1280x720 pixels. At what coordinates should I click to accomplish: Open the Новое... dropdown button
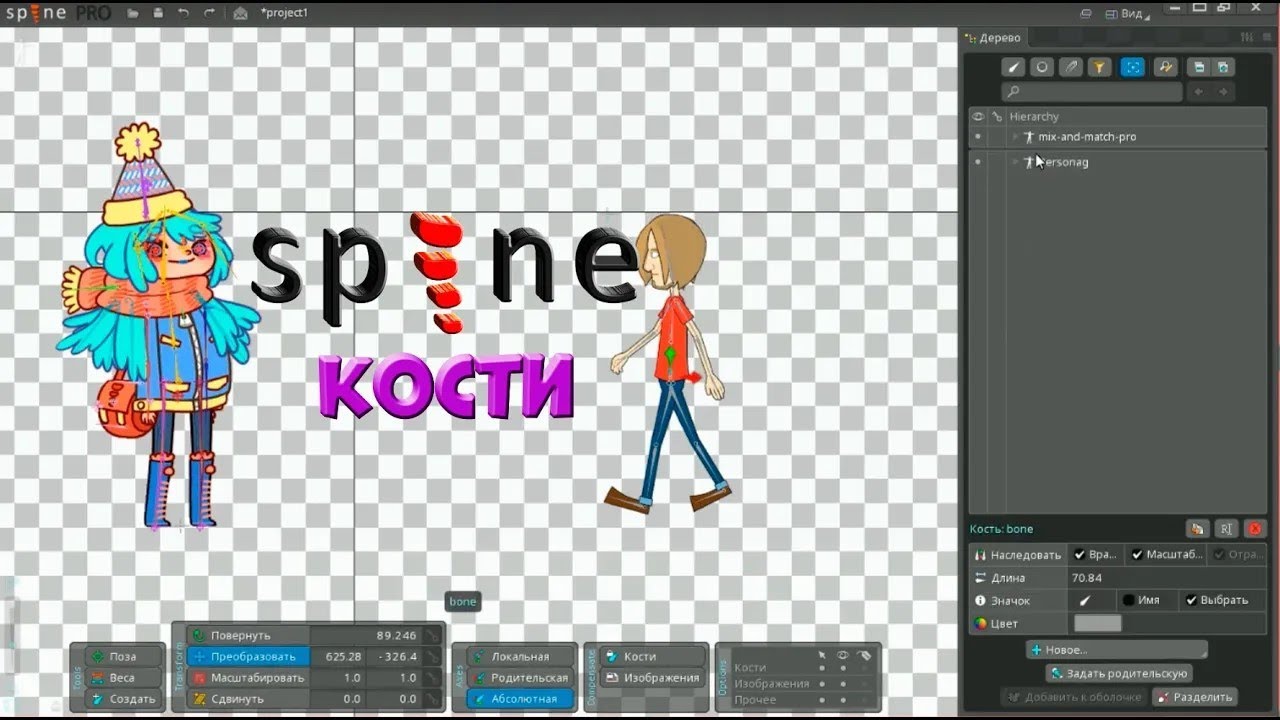tap(1116, 650)
